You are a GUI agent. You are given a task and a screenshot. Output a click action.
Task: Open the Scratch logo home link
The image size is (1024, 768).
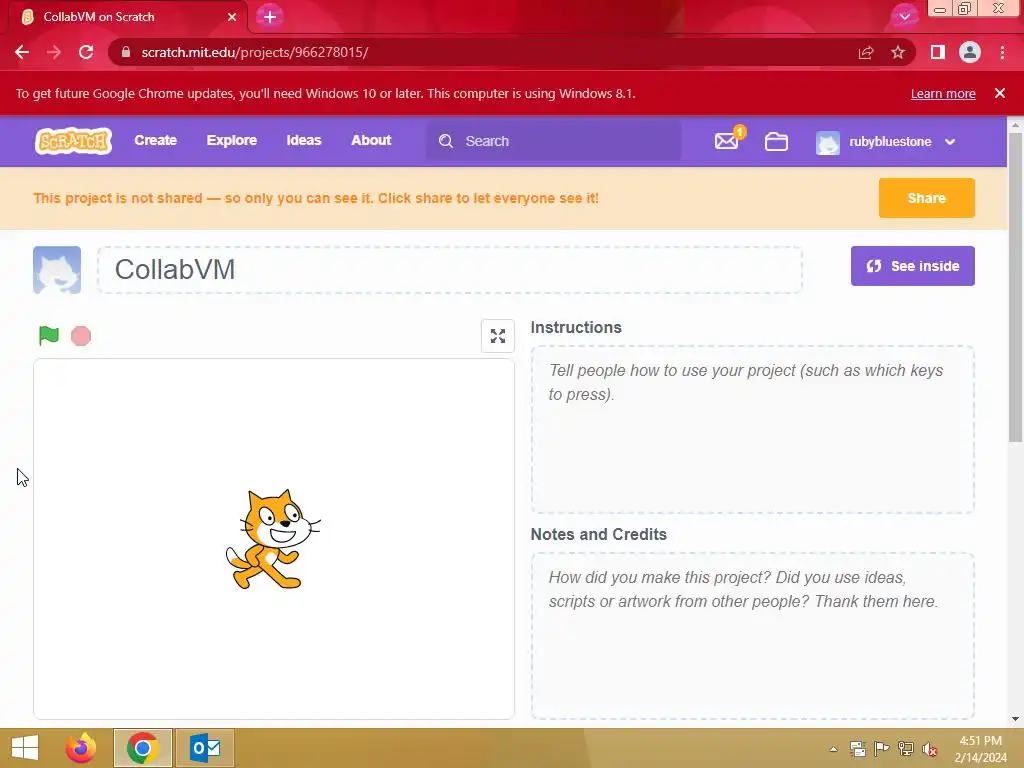pos(73,141)
